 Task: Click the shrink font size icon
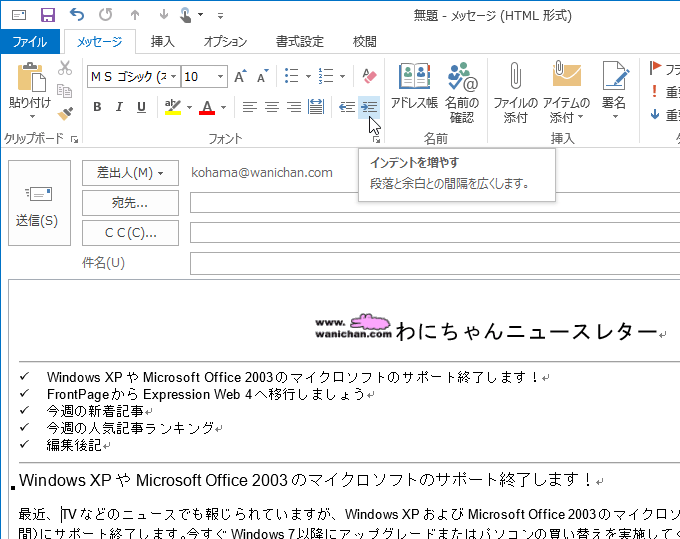[x=262, y=76]
